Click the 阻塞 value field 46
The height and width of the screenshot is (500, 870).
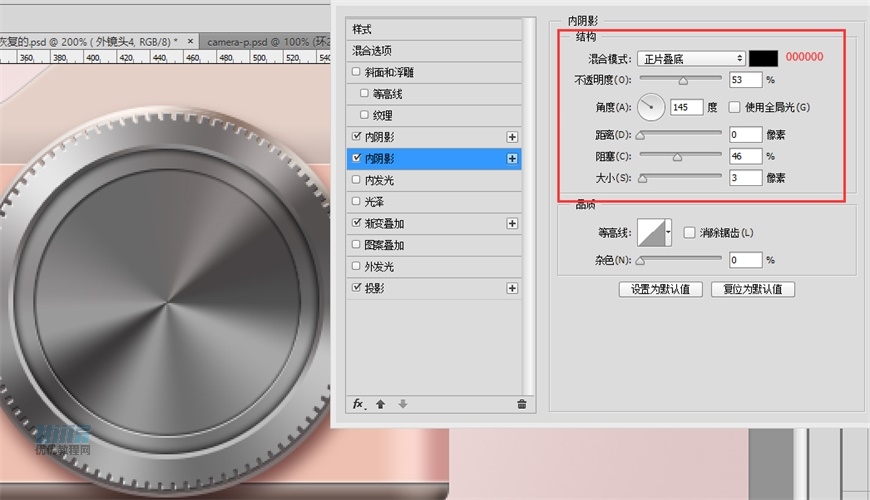(x=745, y=156)
